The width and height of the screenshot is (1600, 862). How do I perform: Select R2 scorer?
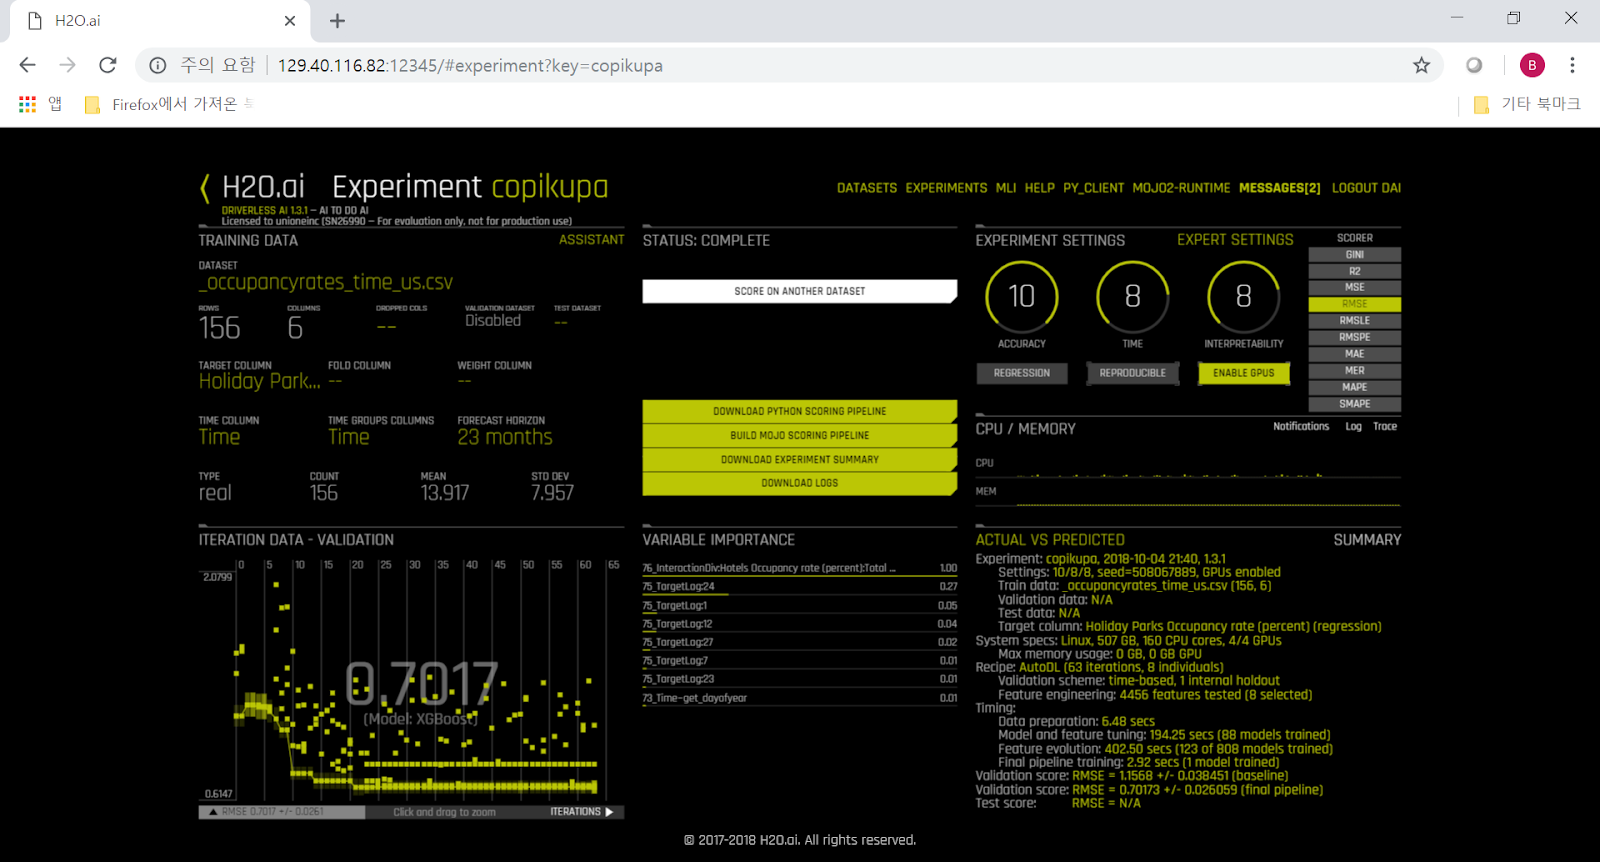(x=1354, y=271)
